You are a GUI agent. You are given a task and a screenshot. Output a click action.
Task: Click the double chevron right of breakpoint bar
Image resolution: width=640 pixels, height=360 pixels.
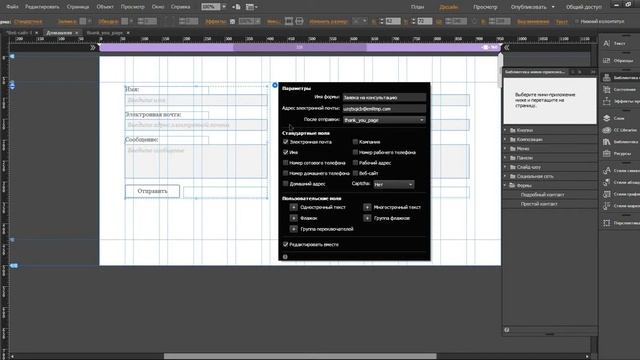(x=507, y=48)
